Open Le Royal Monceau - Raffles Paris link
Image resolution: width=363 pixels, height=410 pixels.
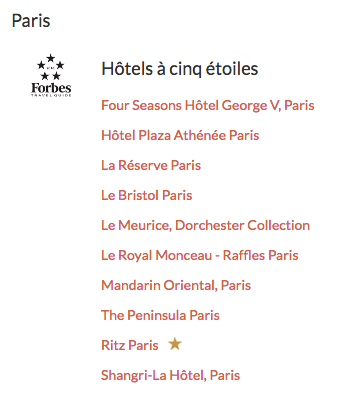(x=200, y=255)
